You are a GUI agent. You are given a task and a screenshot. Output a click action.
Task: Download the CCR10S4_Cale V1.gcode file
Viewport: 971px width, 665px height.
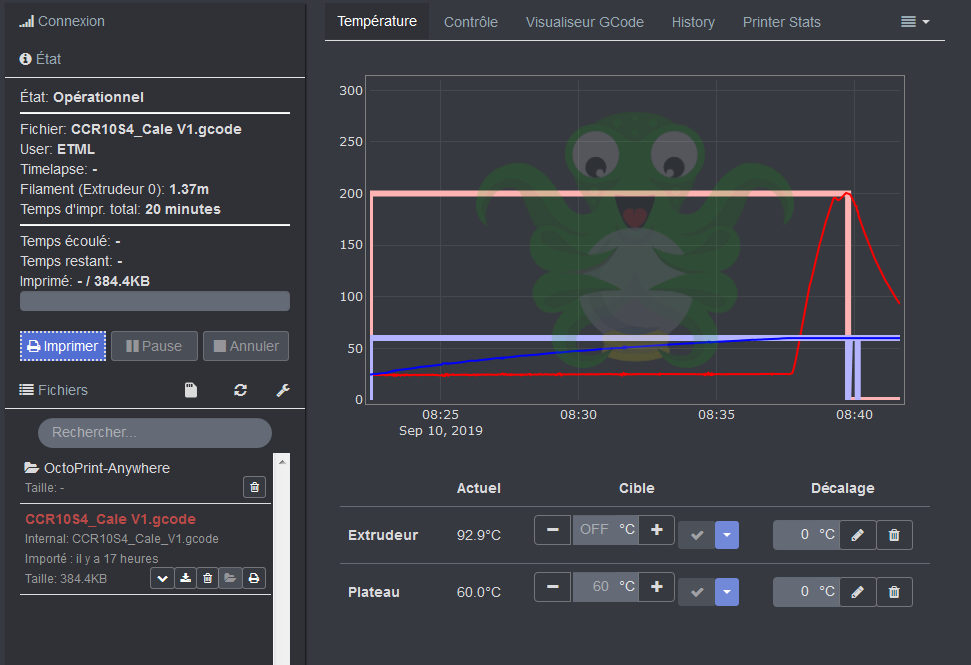click(x=185, y=578)
